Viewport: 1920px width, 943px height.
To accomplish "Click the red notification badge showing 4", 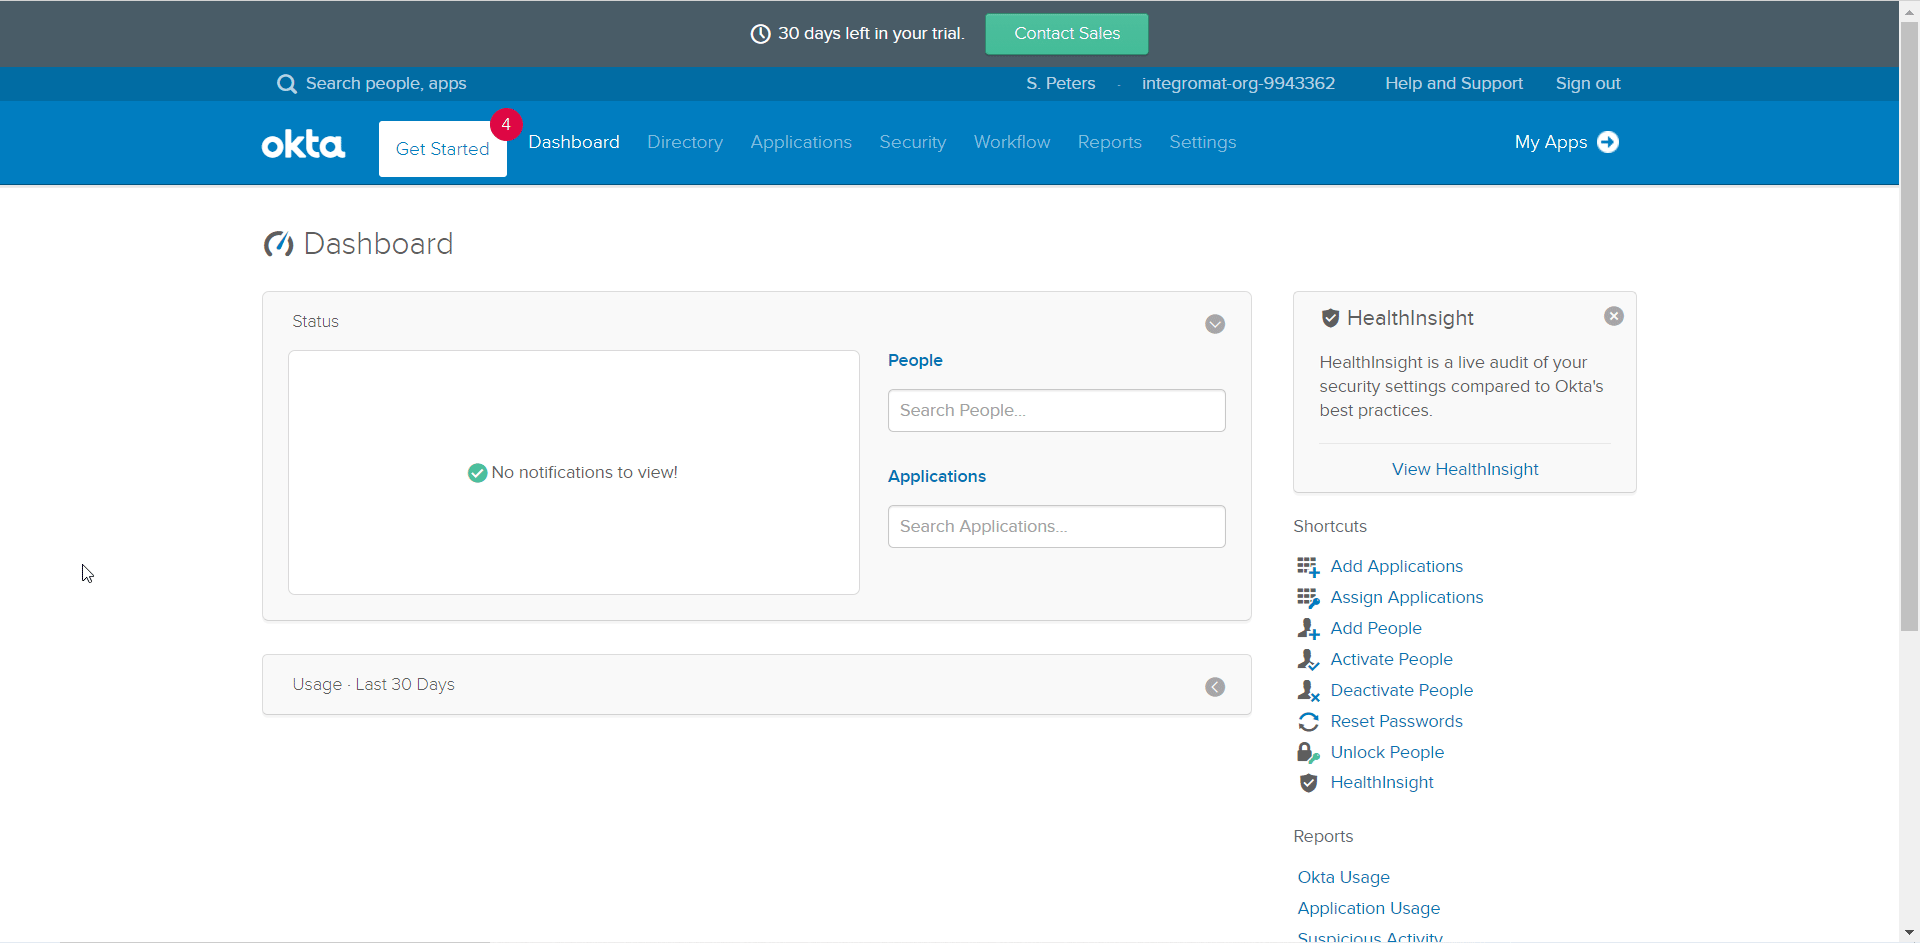I will [506, 124].
